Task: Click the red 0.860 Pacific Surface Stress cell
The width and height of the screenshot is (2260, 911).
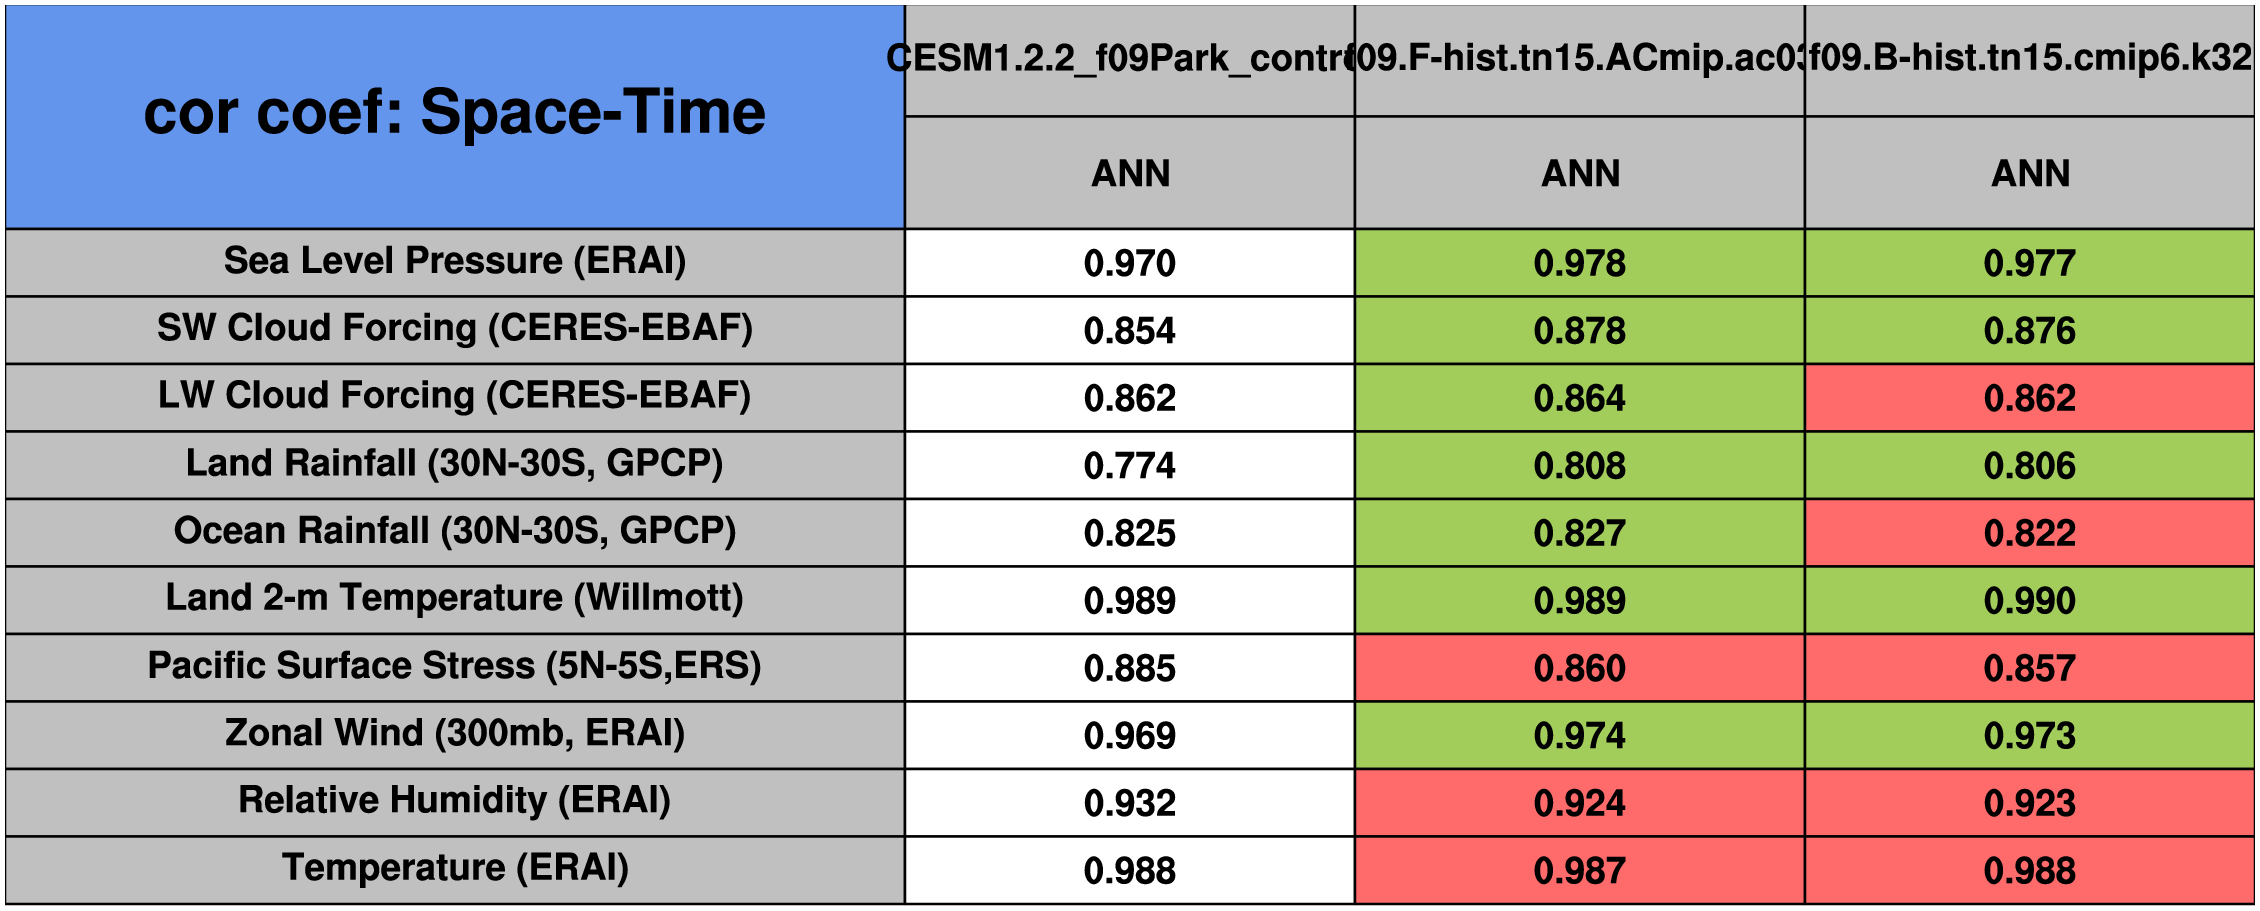Action: click(1579, 668)
